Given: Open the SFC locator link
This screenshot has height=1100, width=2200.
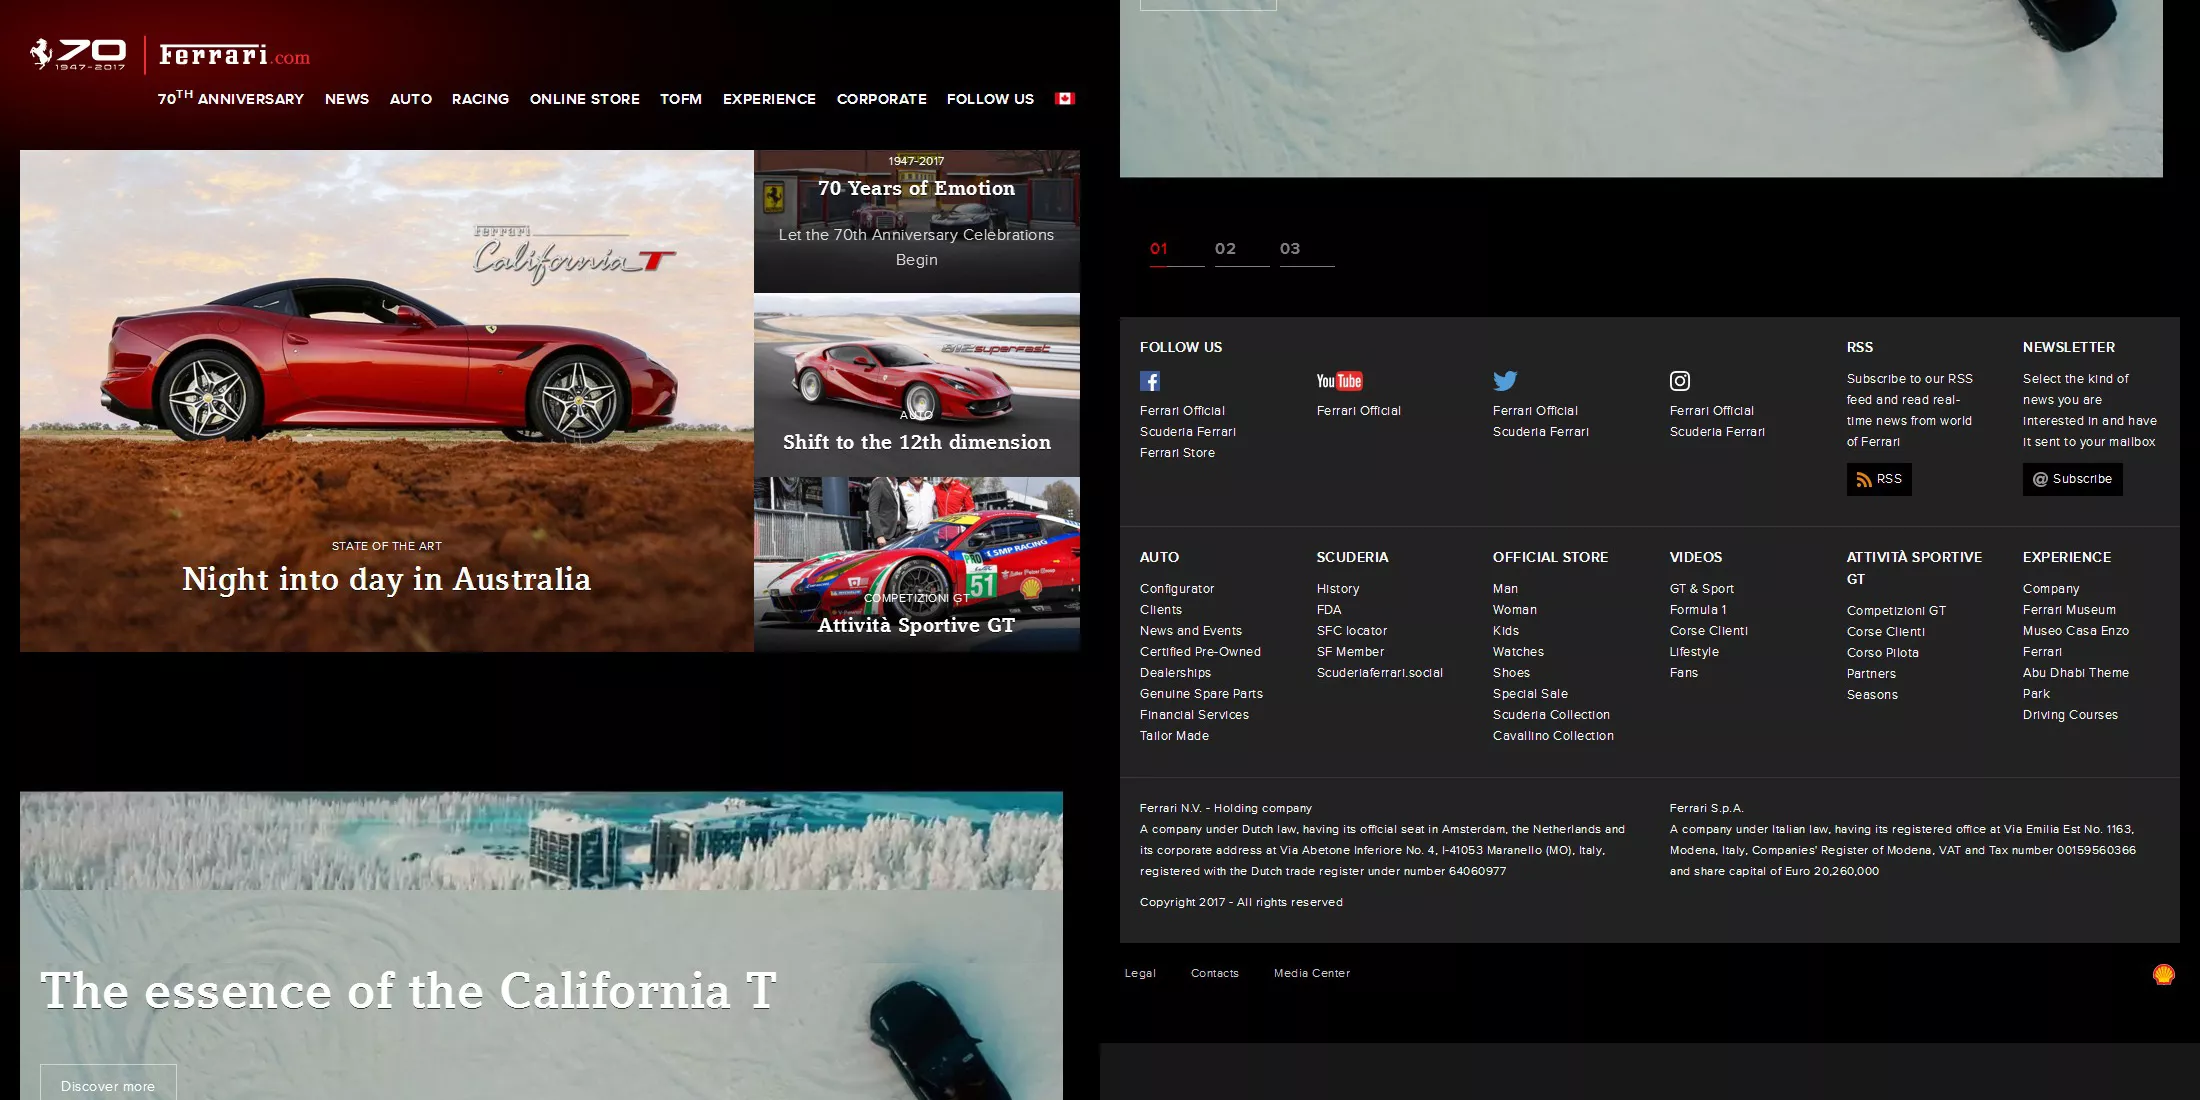Looking at the screenshot, I should tap(1352, 631).
